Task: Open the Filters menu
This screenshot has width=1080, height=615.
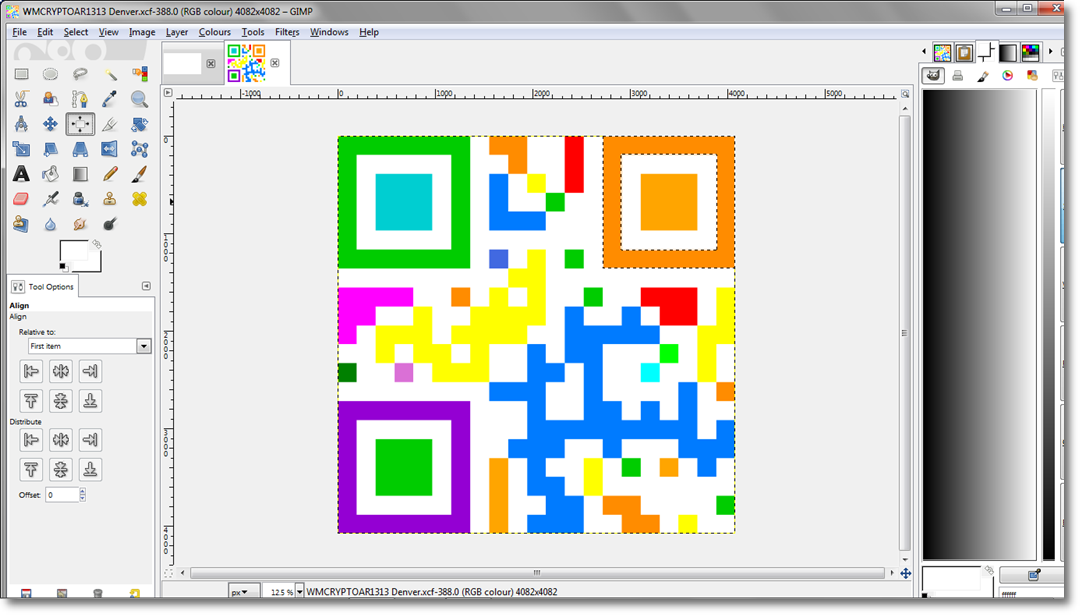Action: tap(287, 32)
